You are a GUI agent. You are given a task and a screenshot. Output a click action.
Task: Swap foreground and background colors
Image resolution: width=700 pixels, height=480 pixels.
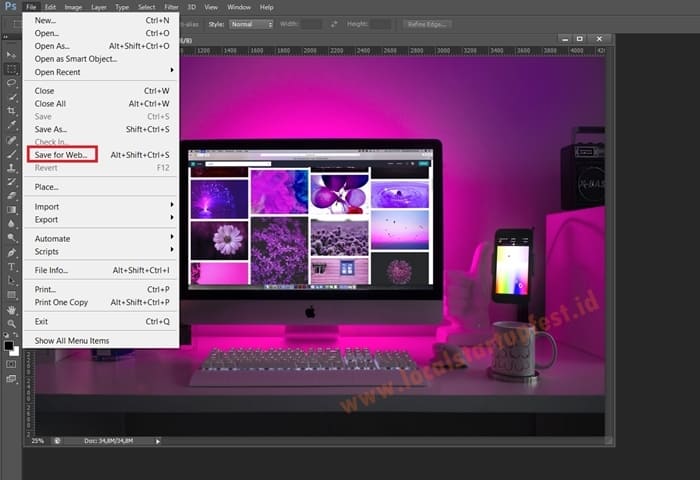click(x=16, y=334)
